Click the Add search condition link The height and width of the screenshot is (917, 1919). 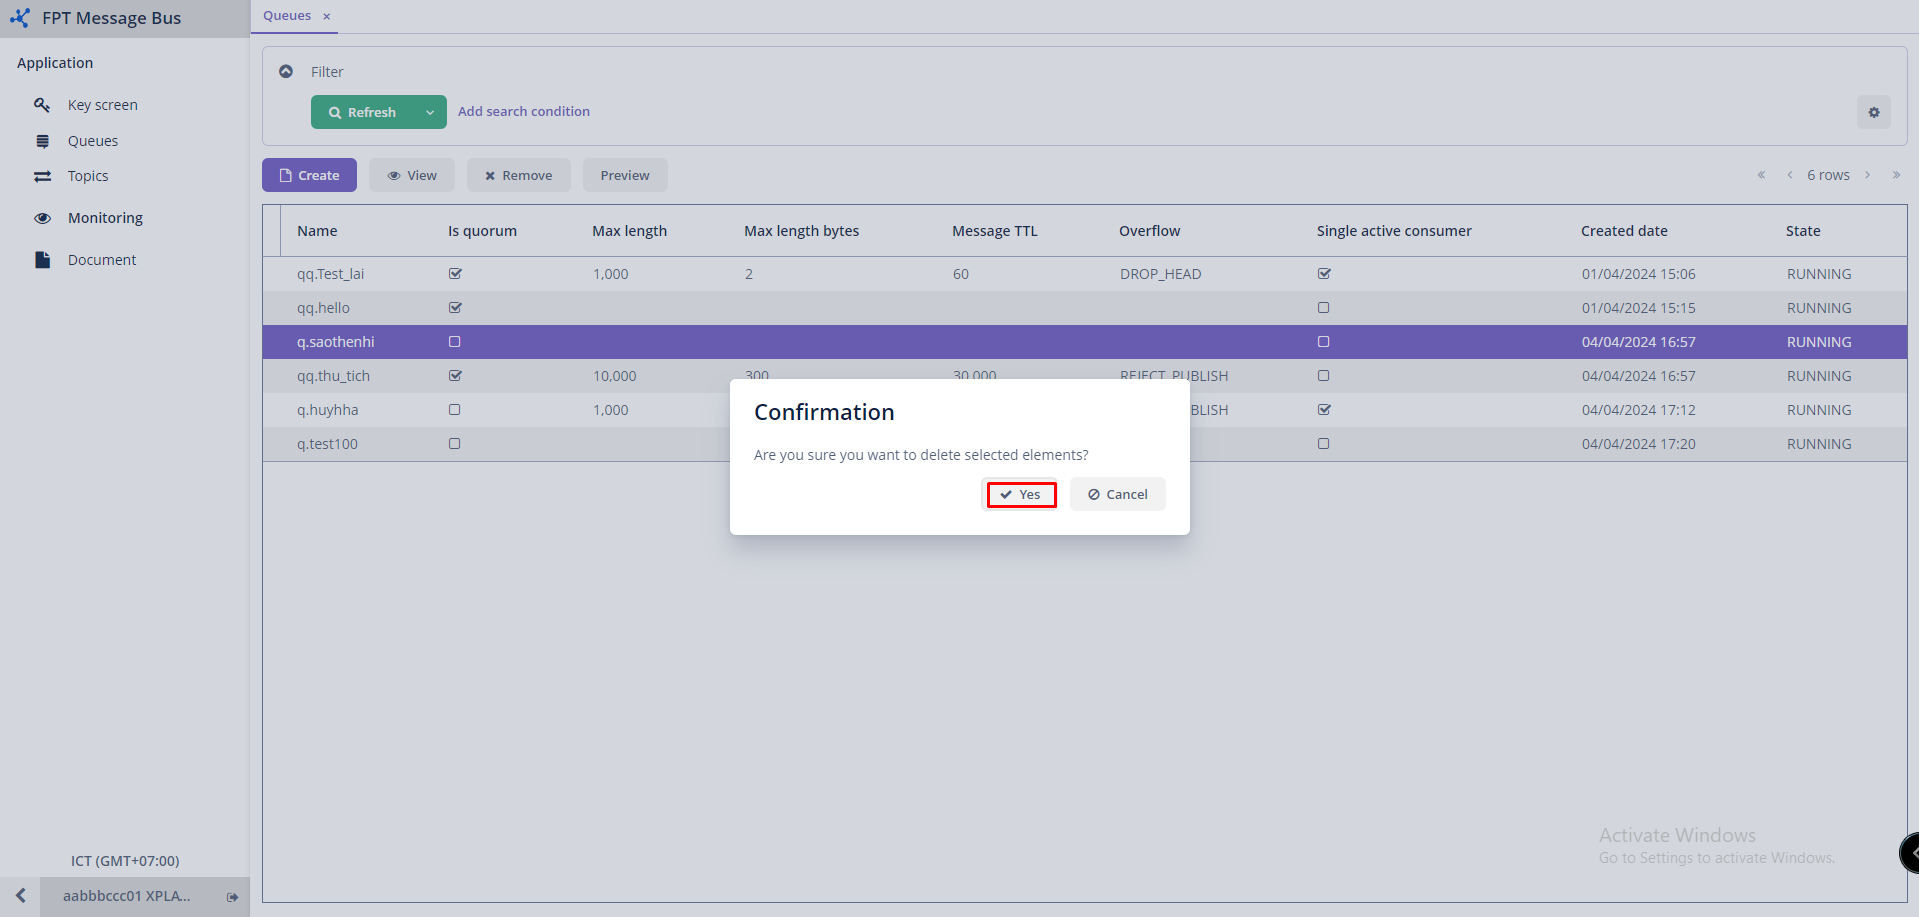coord(523,112)
